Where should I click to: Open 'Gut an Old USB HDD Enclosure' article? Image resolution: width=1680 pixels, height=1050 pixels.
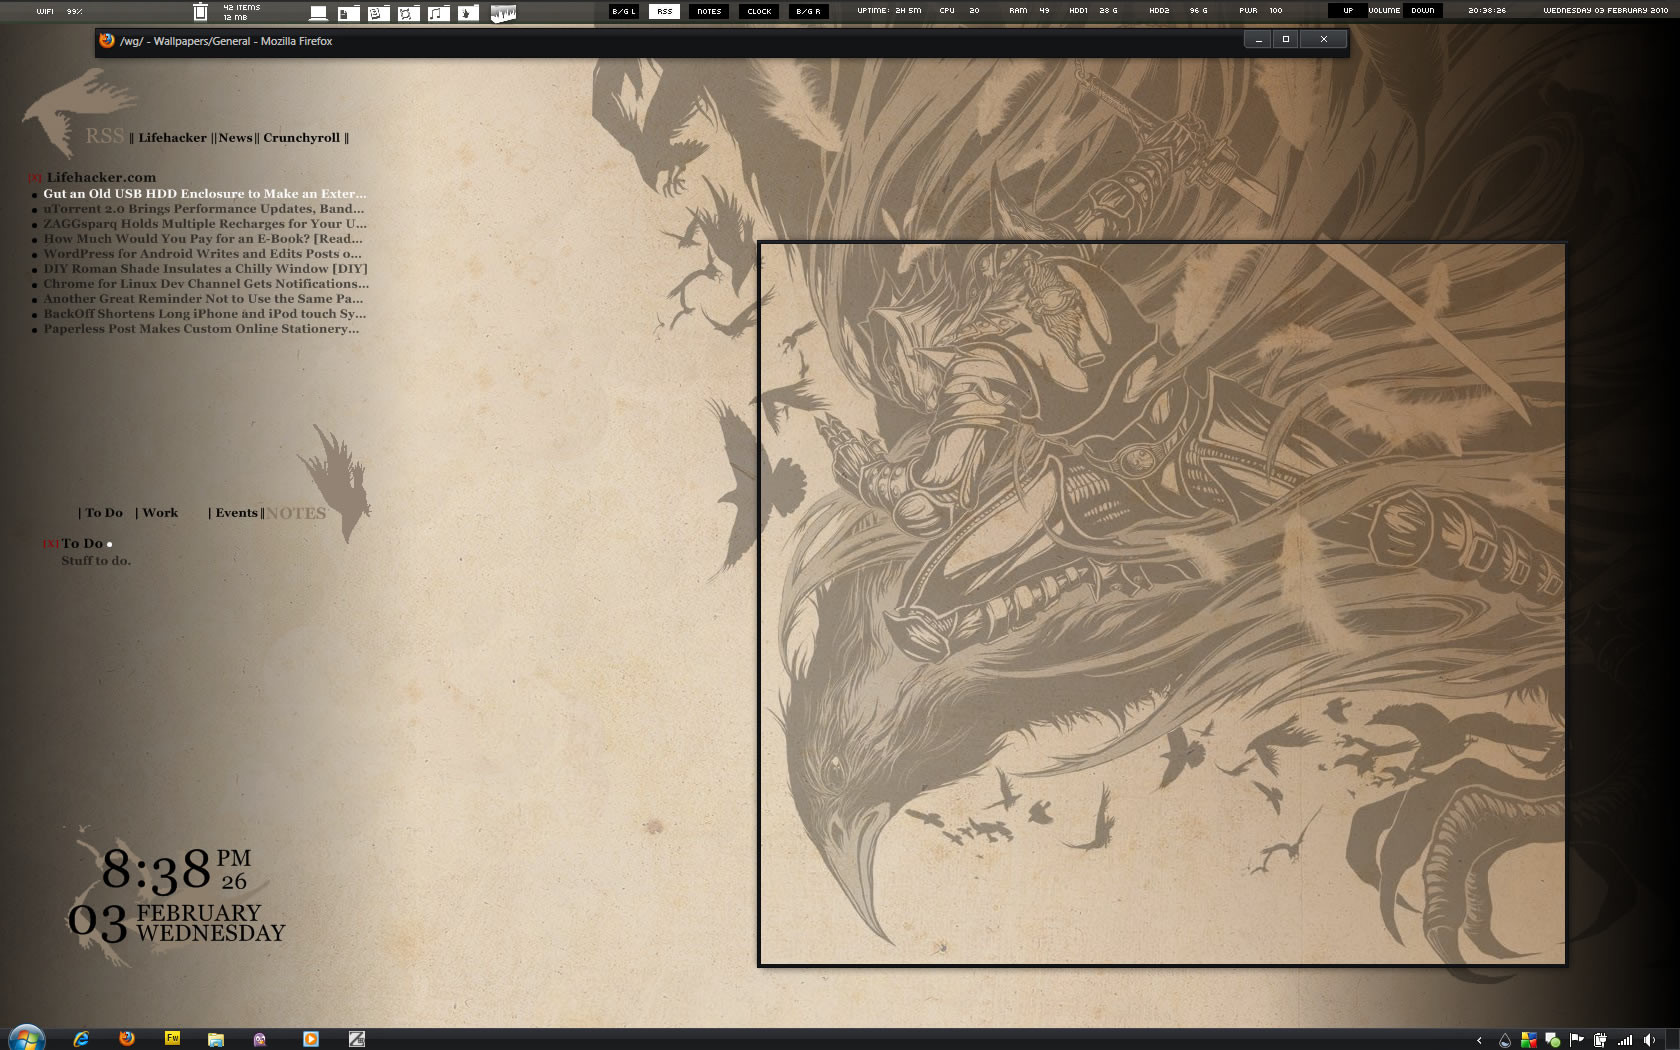[x=205, y=194]
